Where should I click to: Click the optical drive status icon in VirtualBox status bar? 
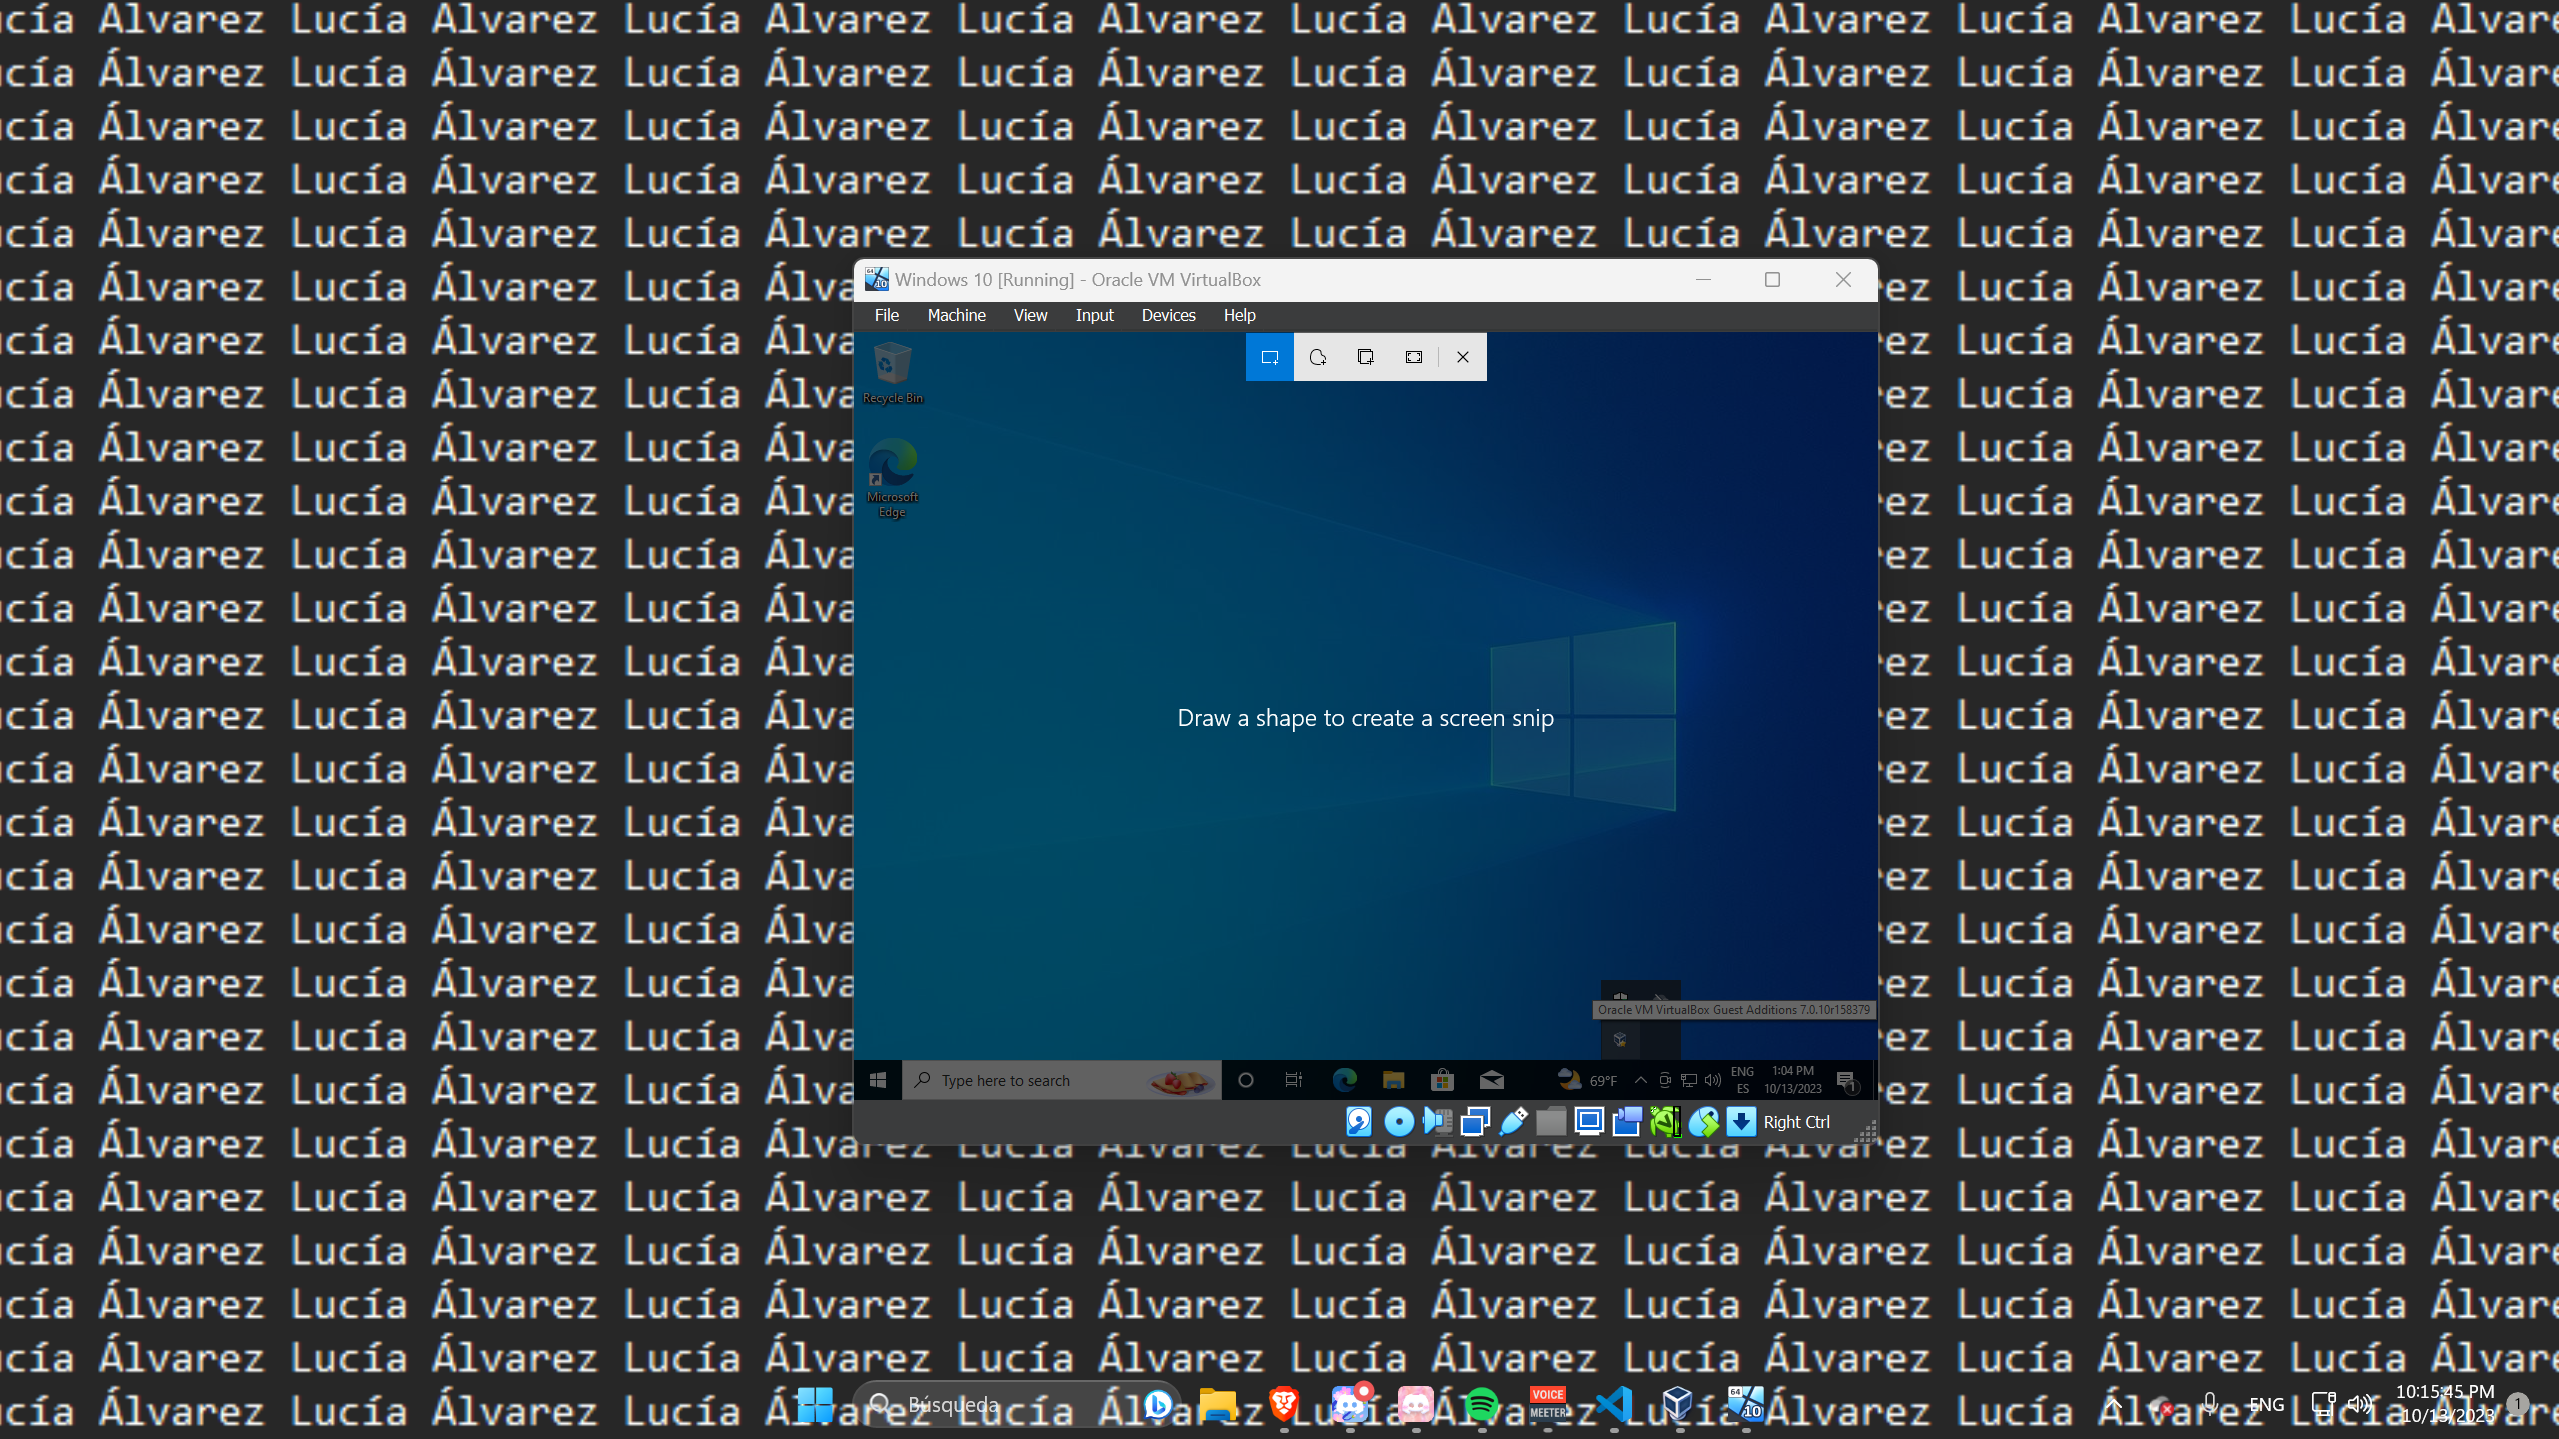pos(1398,1122)
